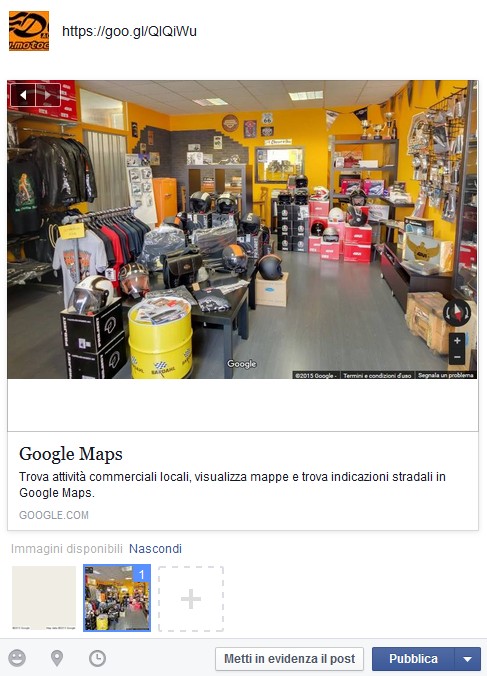Open the page profile logo
Screen dimensions: 487x676
pos(29,31)
